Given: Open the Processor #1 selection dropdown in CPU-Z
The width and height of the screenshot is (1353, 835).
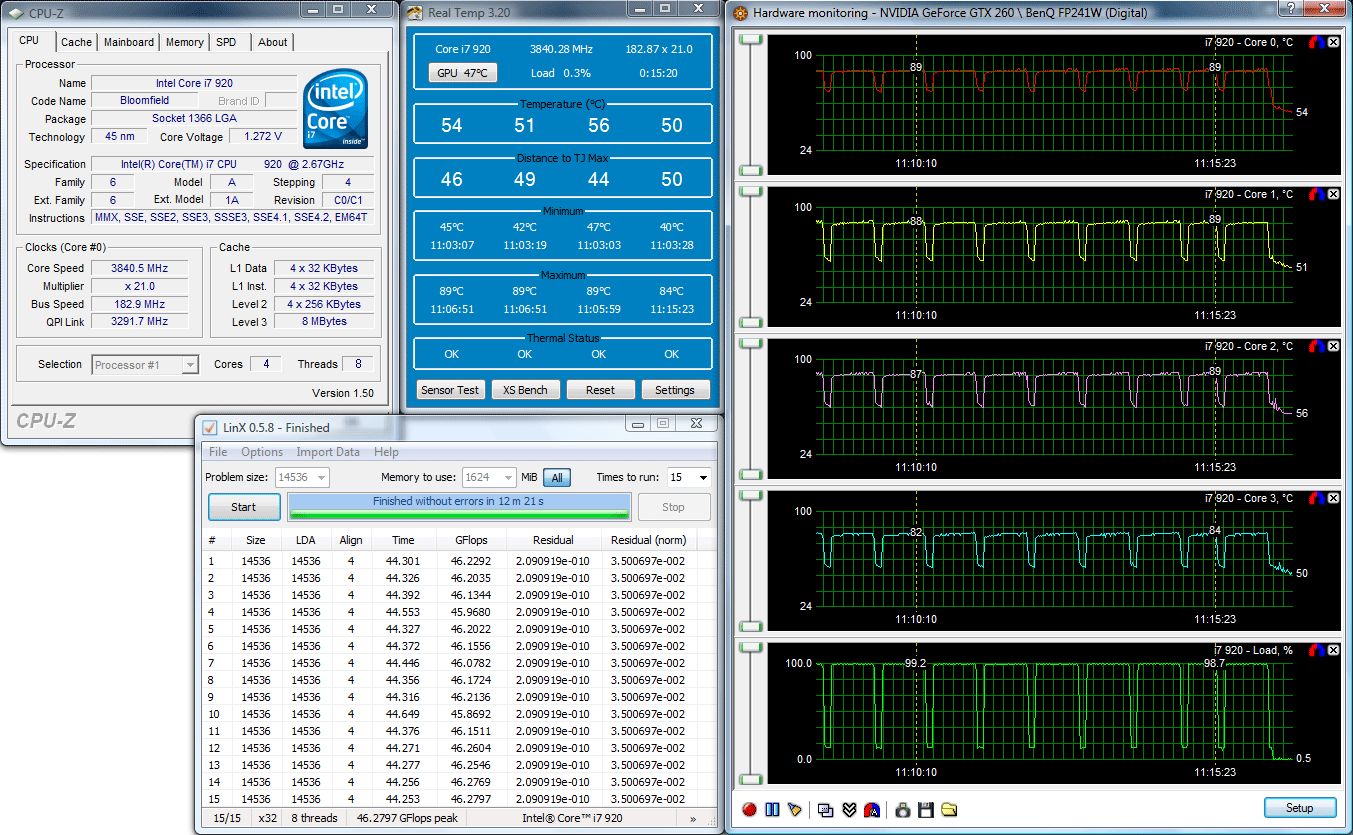Looking at the screenshot, I should tap(145, 365).
